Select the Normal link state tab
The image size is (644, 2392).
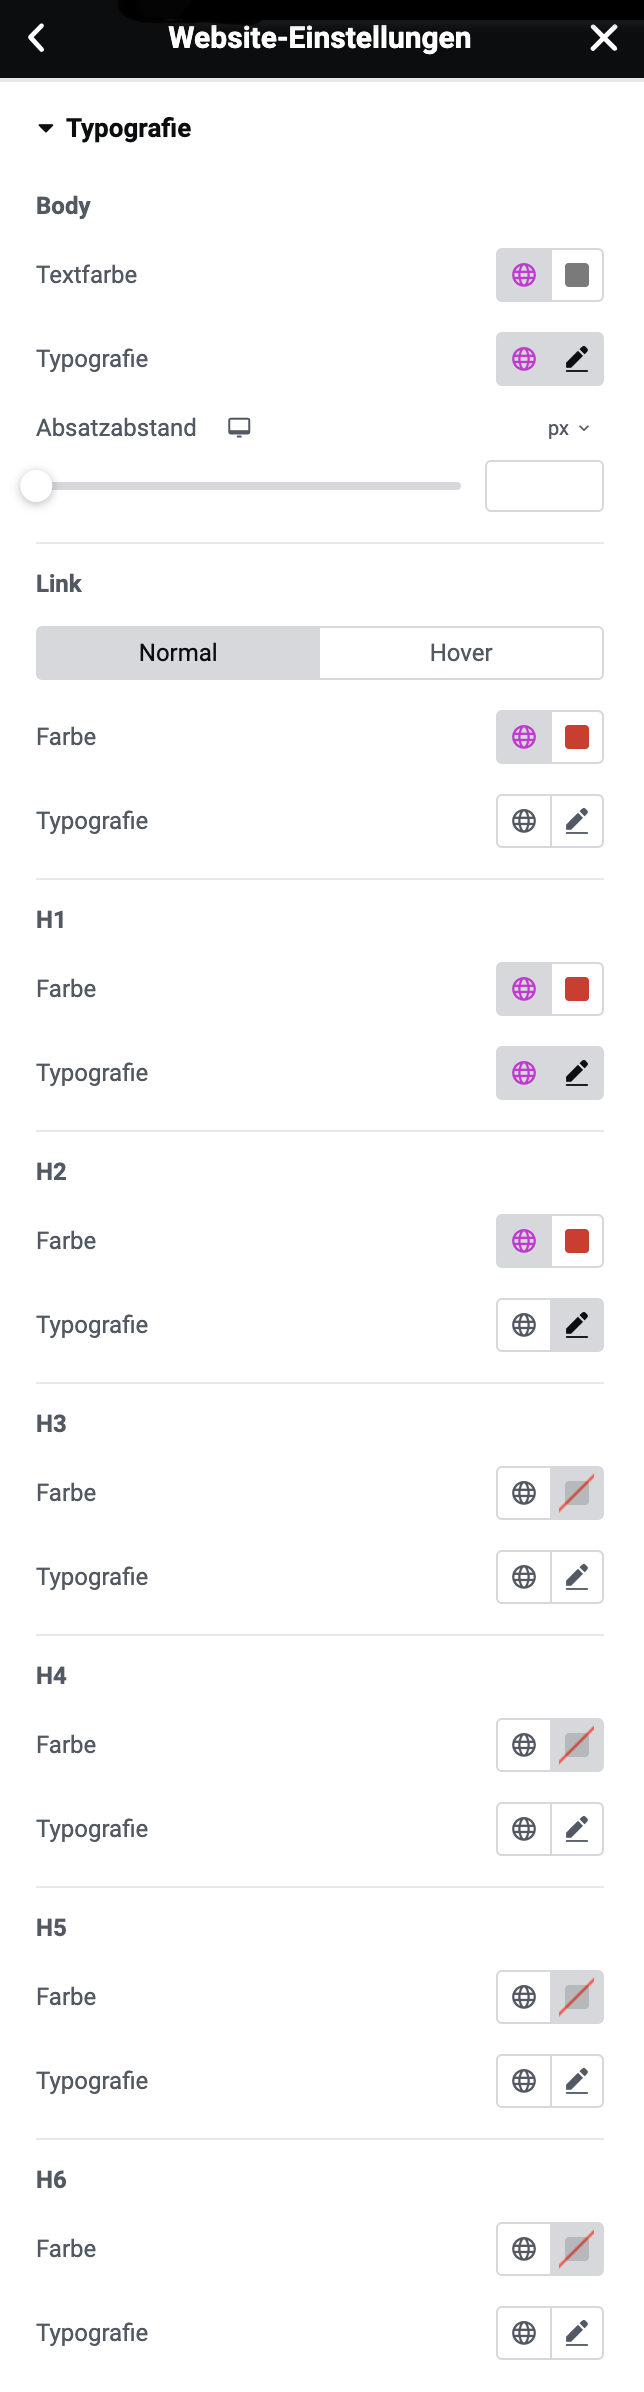tap(178, 653)
